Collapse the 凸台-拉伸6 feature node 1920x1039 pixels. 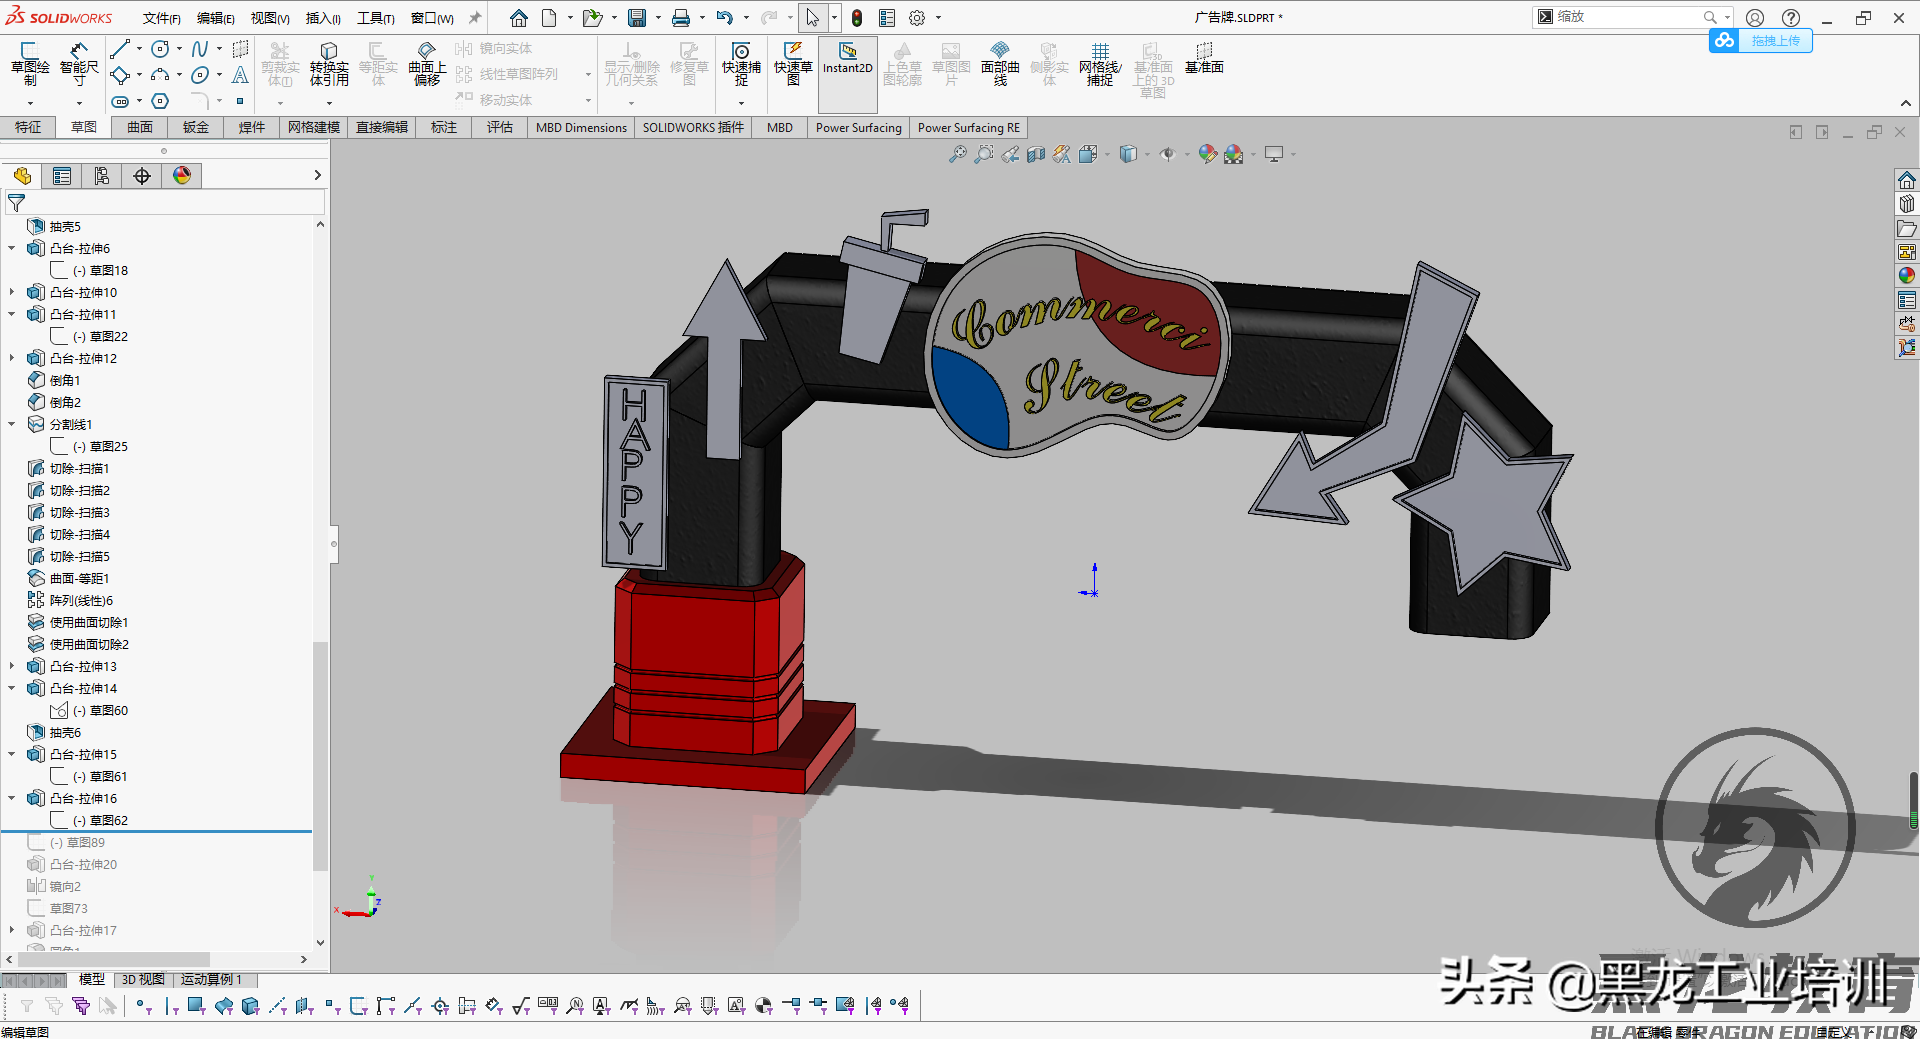pos(10,248)
